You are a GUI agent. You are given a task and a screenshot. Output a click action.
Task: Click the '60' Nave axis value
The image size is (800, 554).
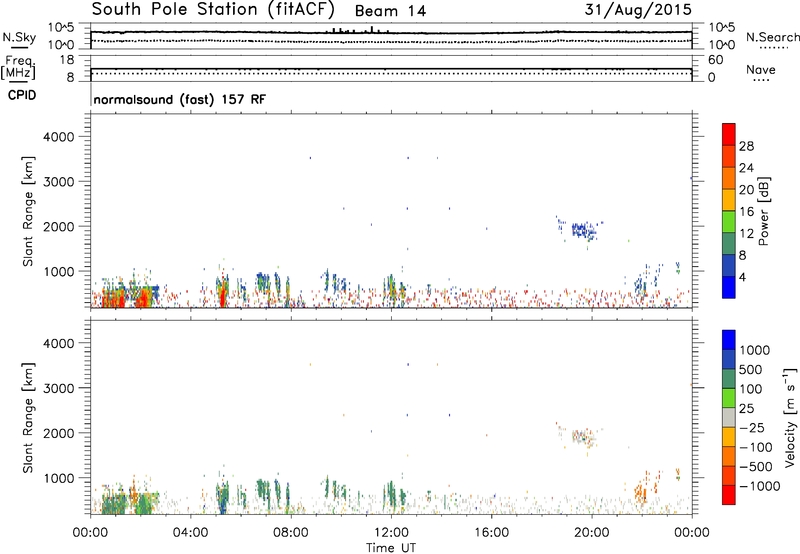(x=715, y=60)
